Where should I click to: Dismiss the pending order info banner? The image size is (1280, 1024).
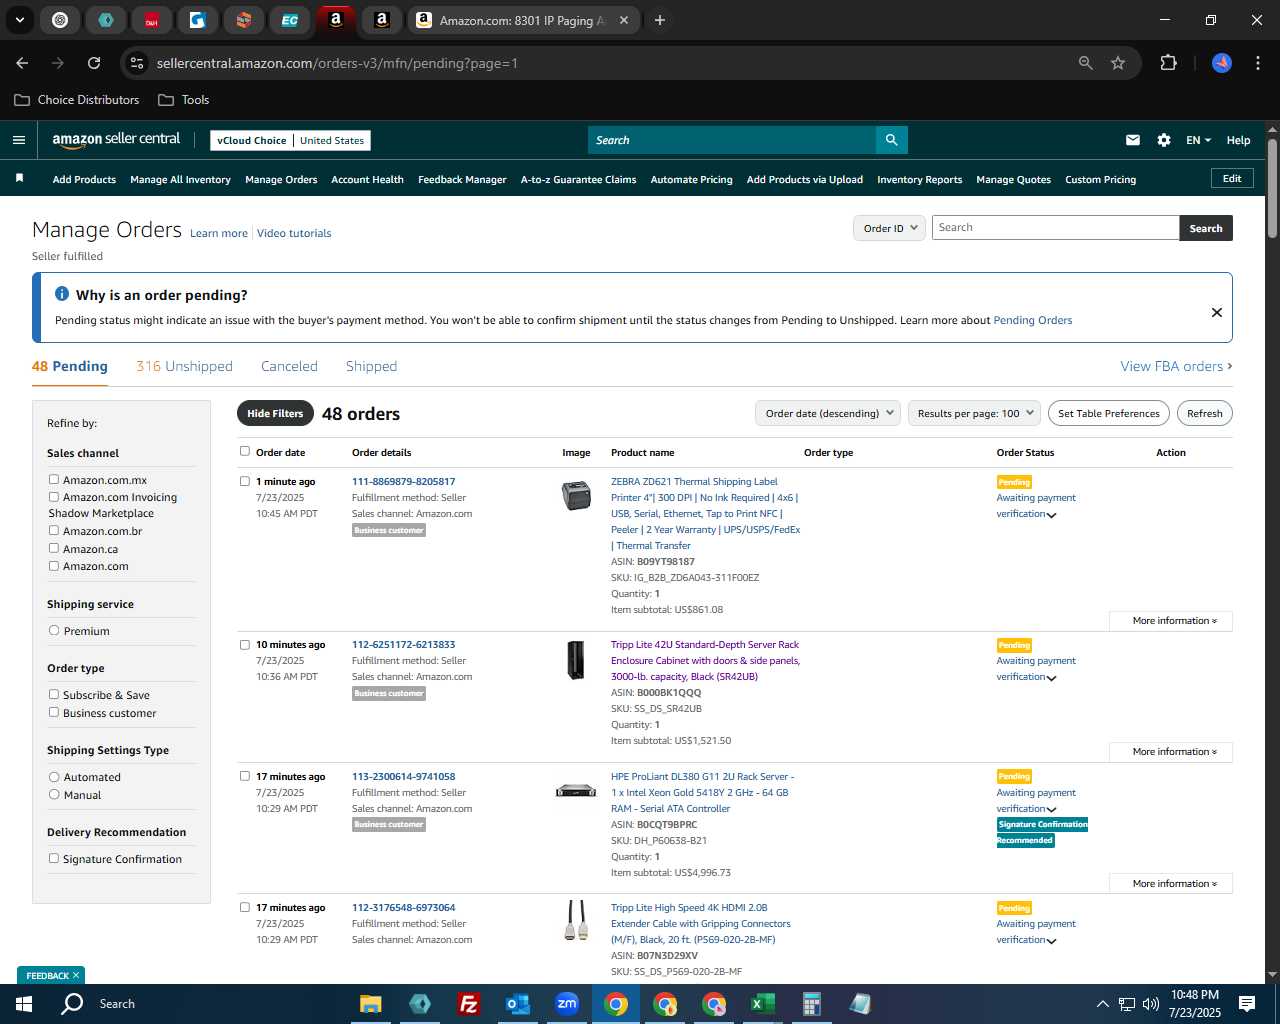coord(1217,312)
